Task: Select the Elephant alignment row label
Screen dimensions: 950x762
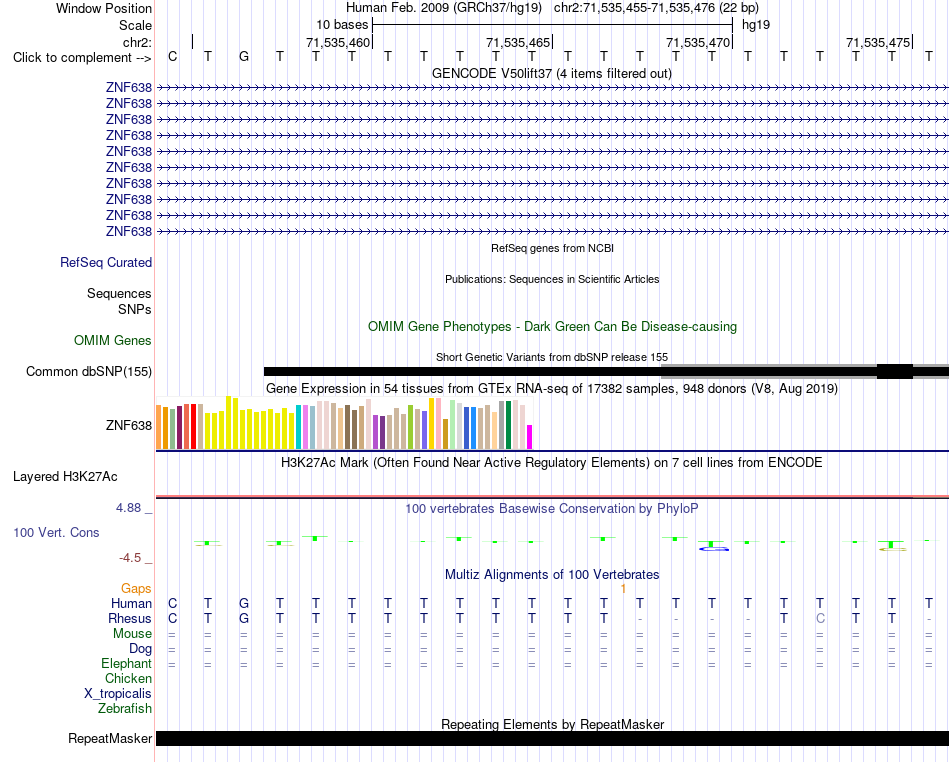Action: coord(127,663)
